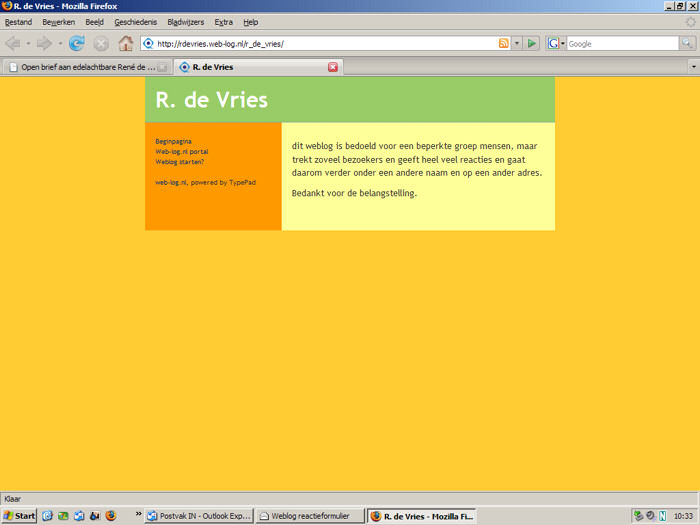Image resolution: width=700 pixels, height=525 pixels.
Task: Click the browser Back arrow button
Action: pyautogui.click(x=13, y=43)
